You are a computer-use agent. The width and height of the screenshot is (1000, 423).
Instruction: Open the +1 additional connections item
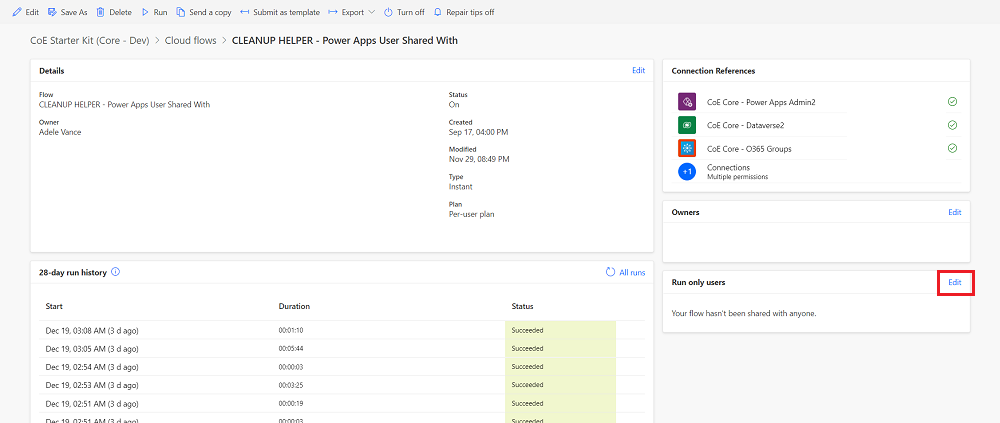tap(686, 172)
